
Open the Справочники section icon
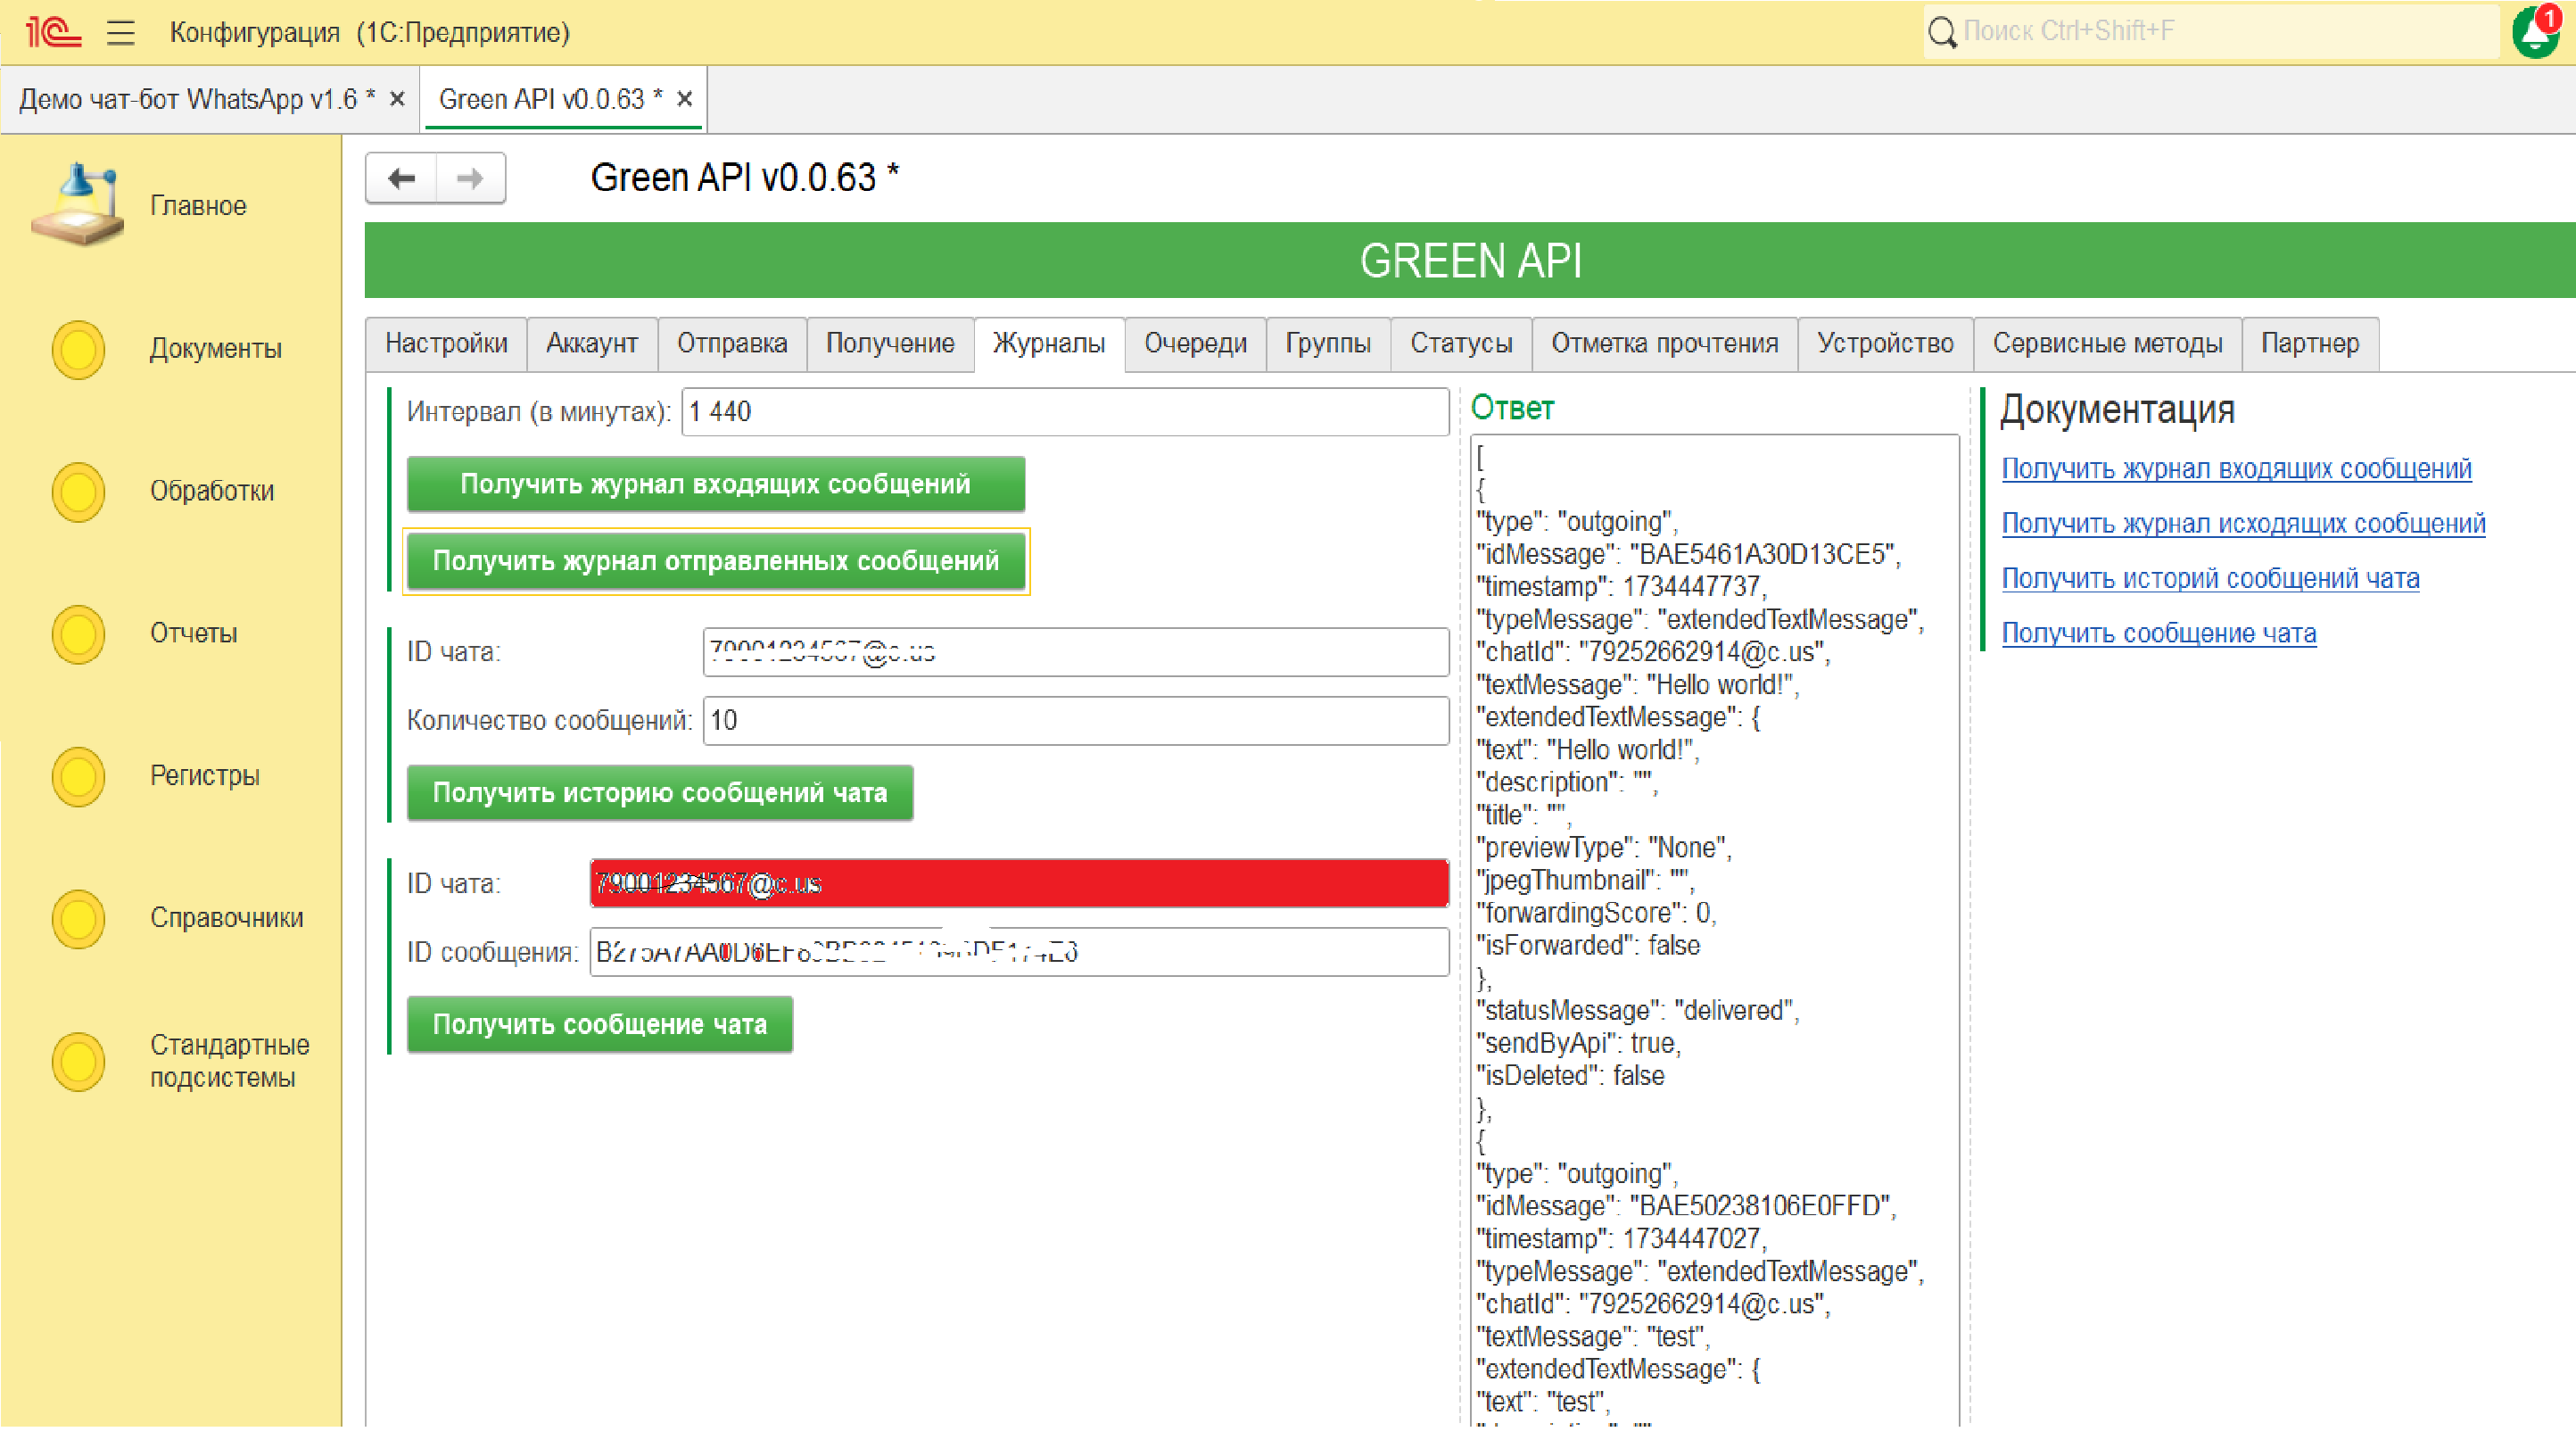click(78, 918)
